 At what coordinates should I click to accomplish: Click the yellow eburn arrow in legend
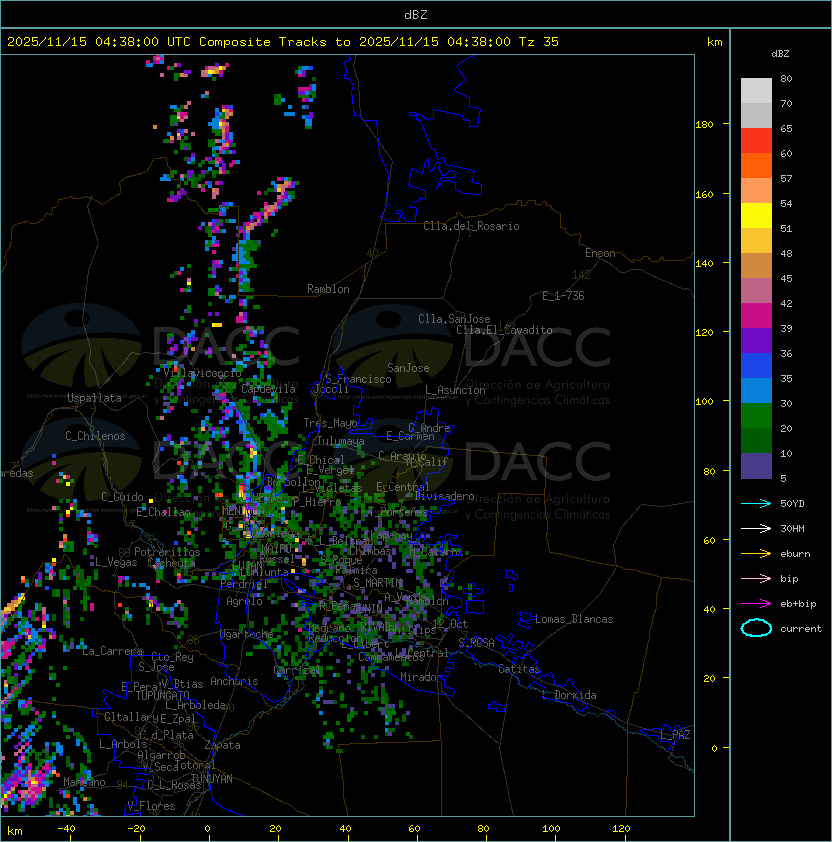pyautogui.click(x=756, y=554)
